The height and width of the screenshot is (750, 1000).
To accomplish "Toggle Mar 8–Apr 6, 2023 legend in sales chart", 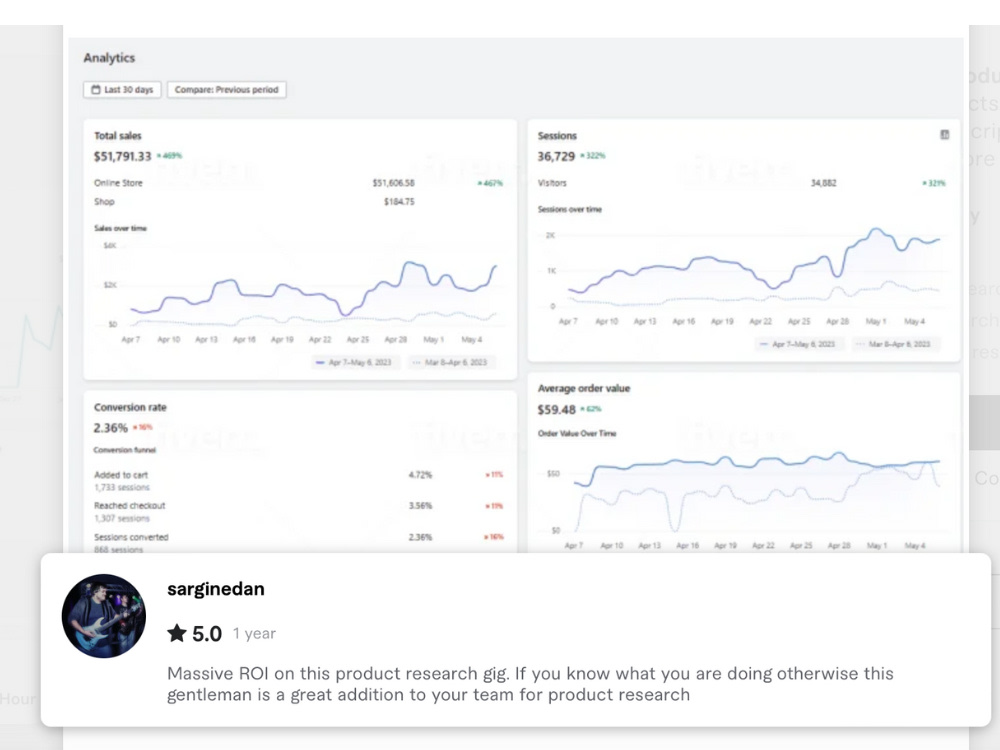I will 450,362.
